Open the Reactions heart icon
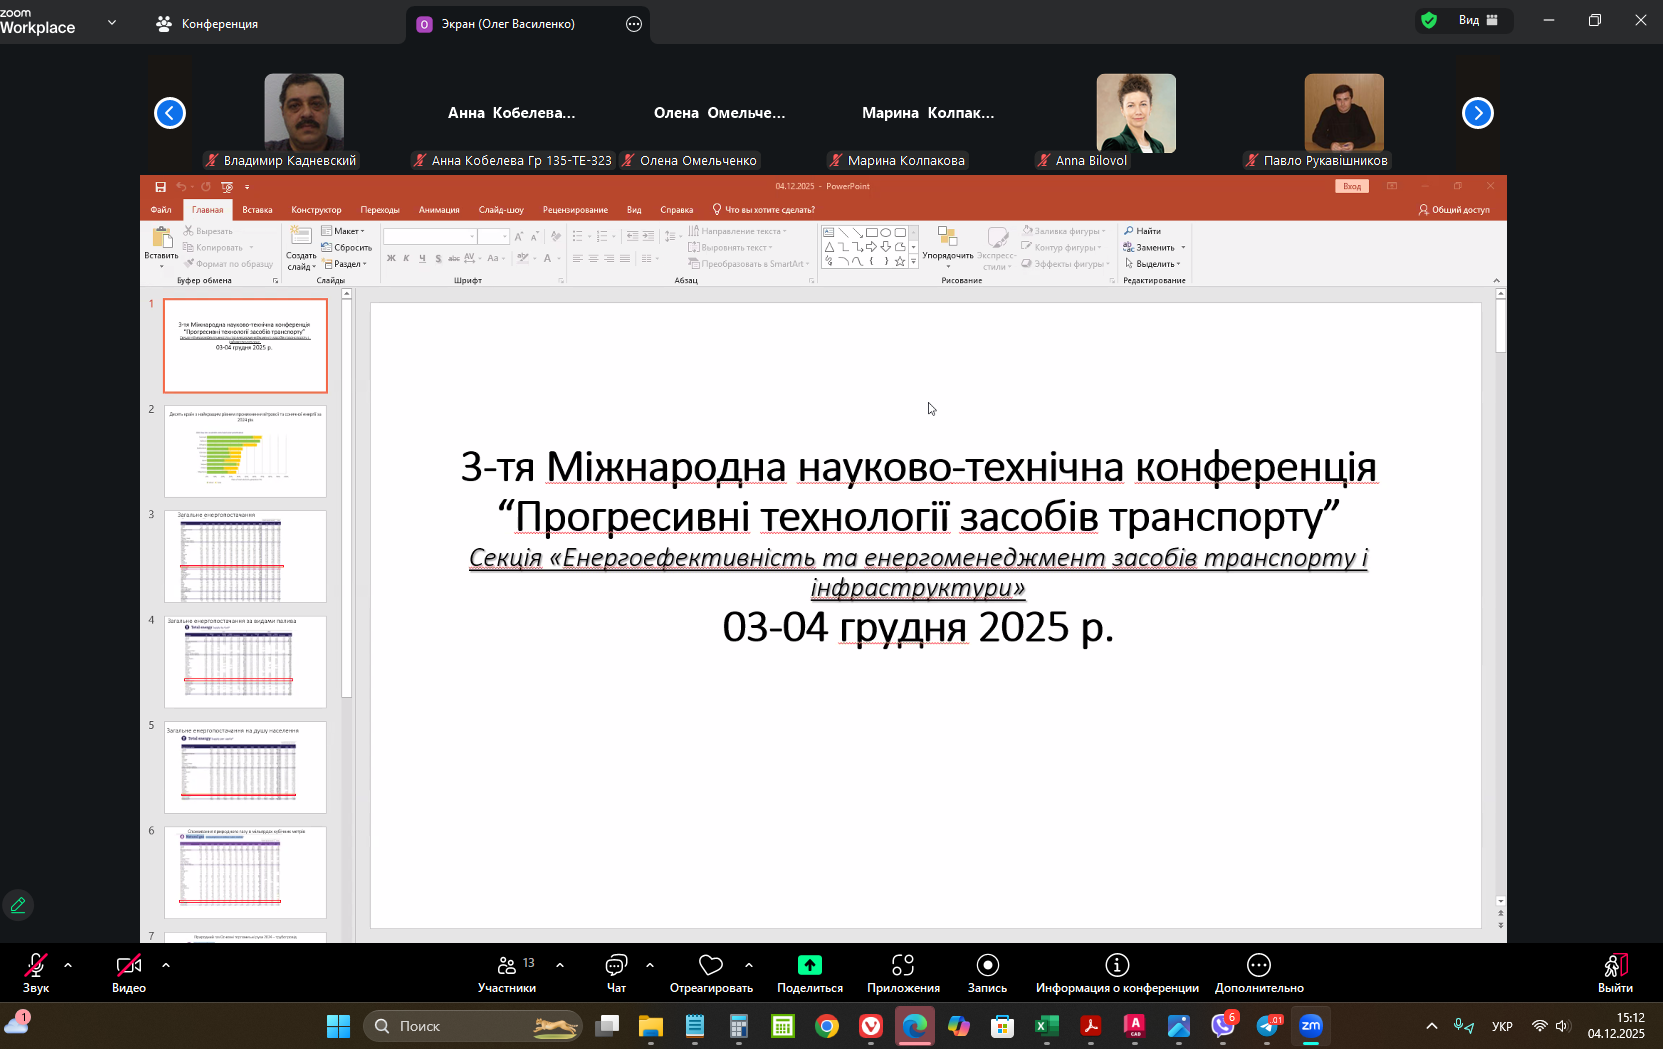Viewport: 1663px width, 1049px height. 711,965
